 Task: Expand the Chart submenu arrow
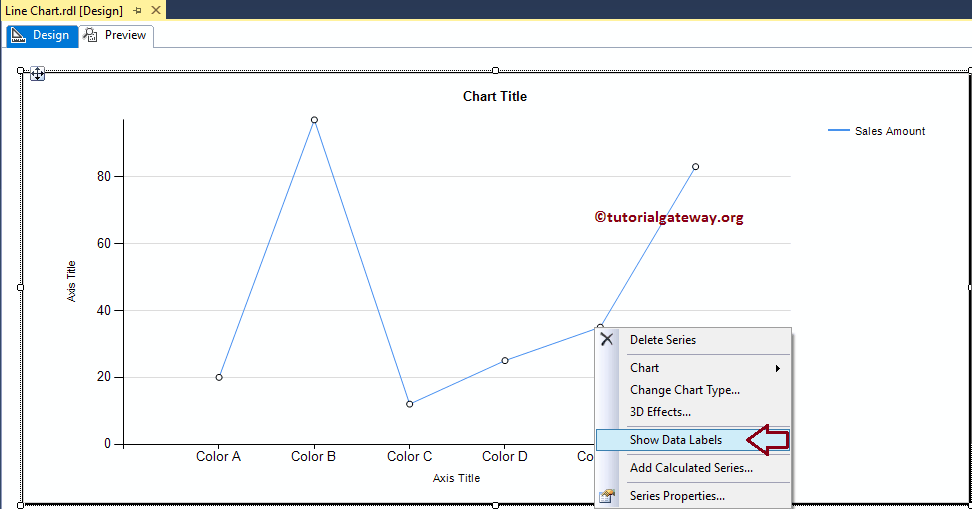(777, 368)
